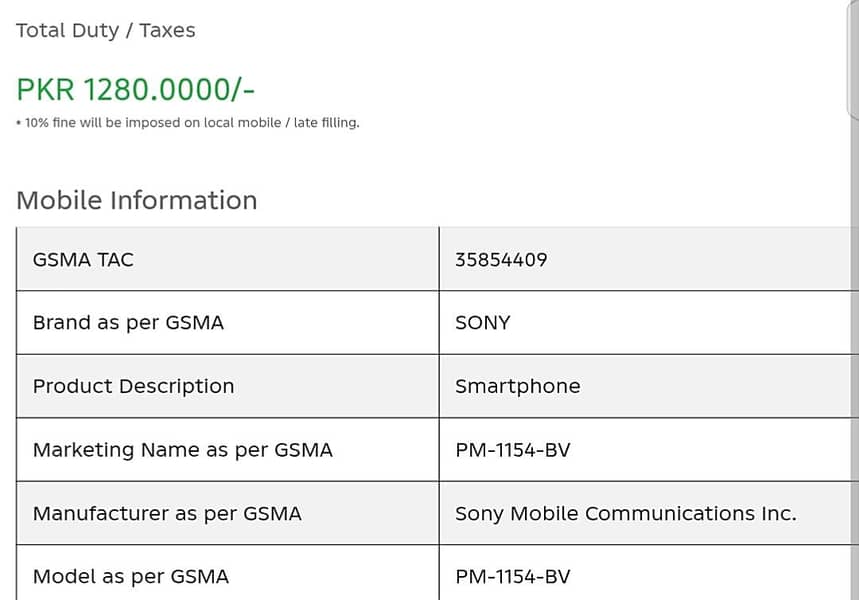Click the 10% fine notice text

coord(188,123)
